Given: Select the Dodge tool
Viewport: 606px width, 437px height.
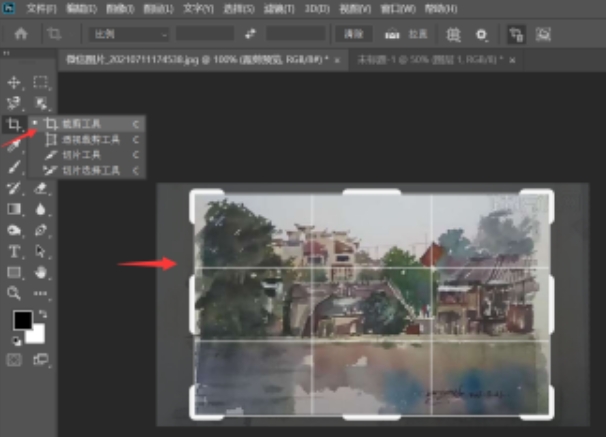Looking at the screenshot, I should click(x=14, y=230).
